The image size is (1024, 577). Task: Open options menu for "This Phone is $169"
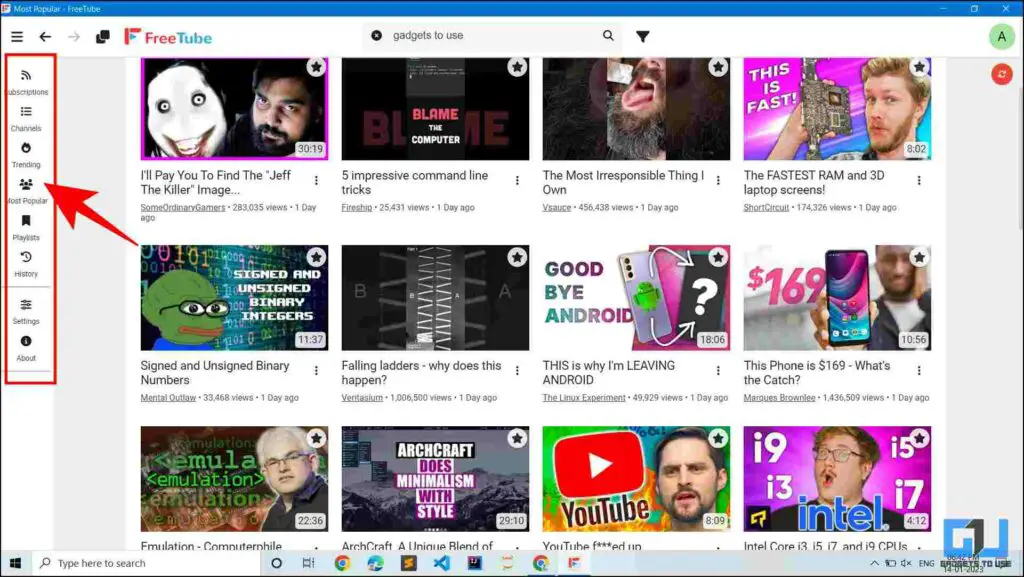[x=920, y=371]
